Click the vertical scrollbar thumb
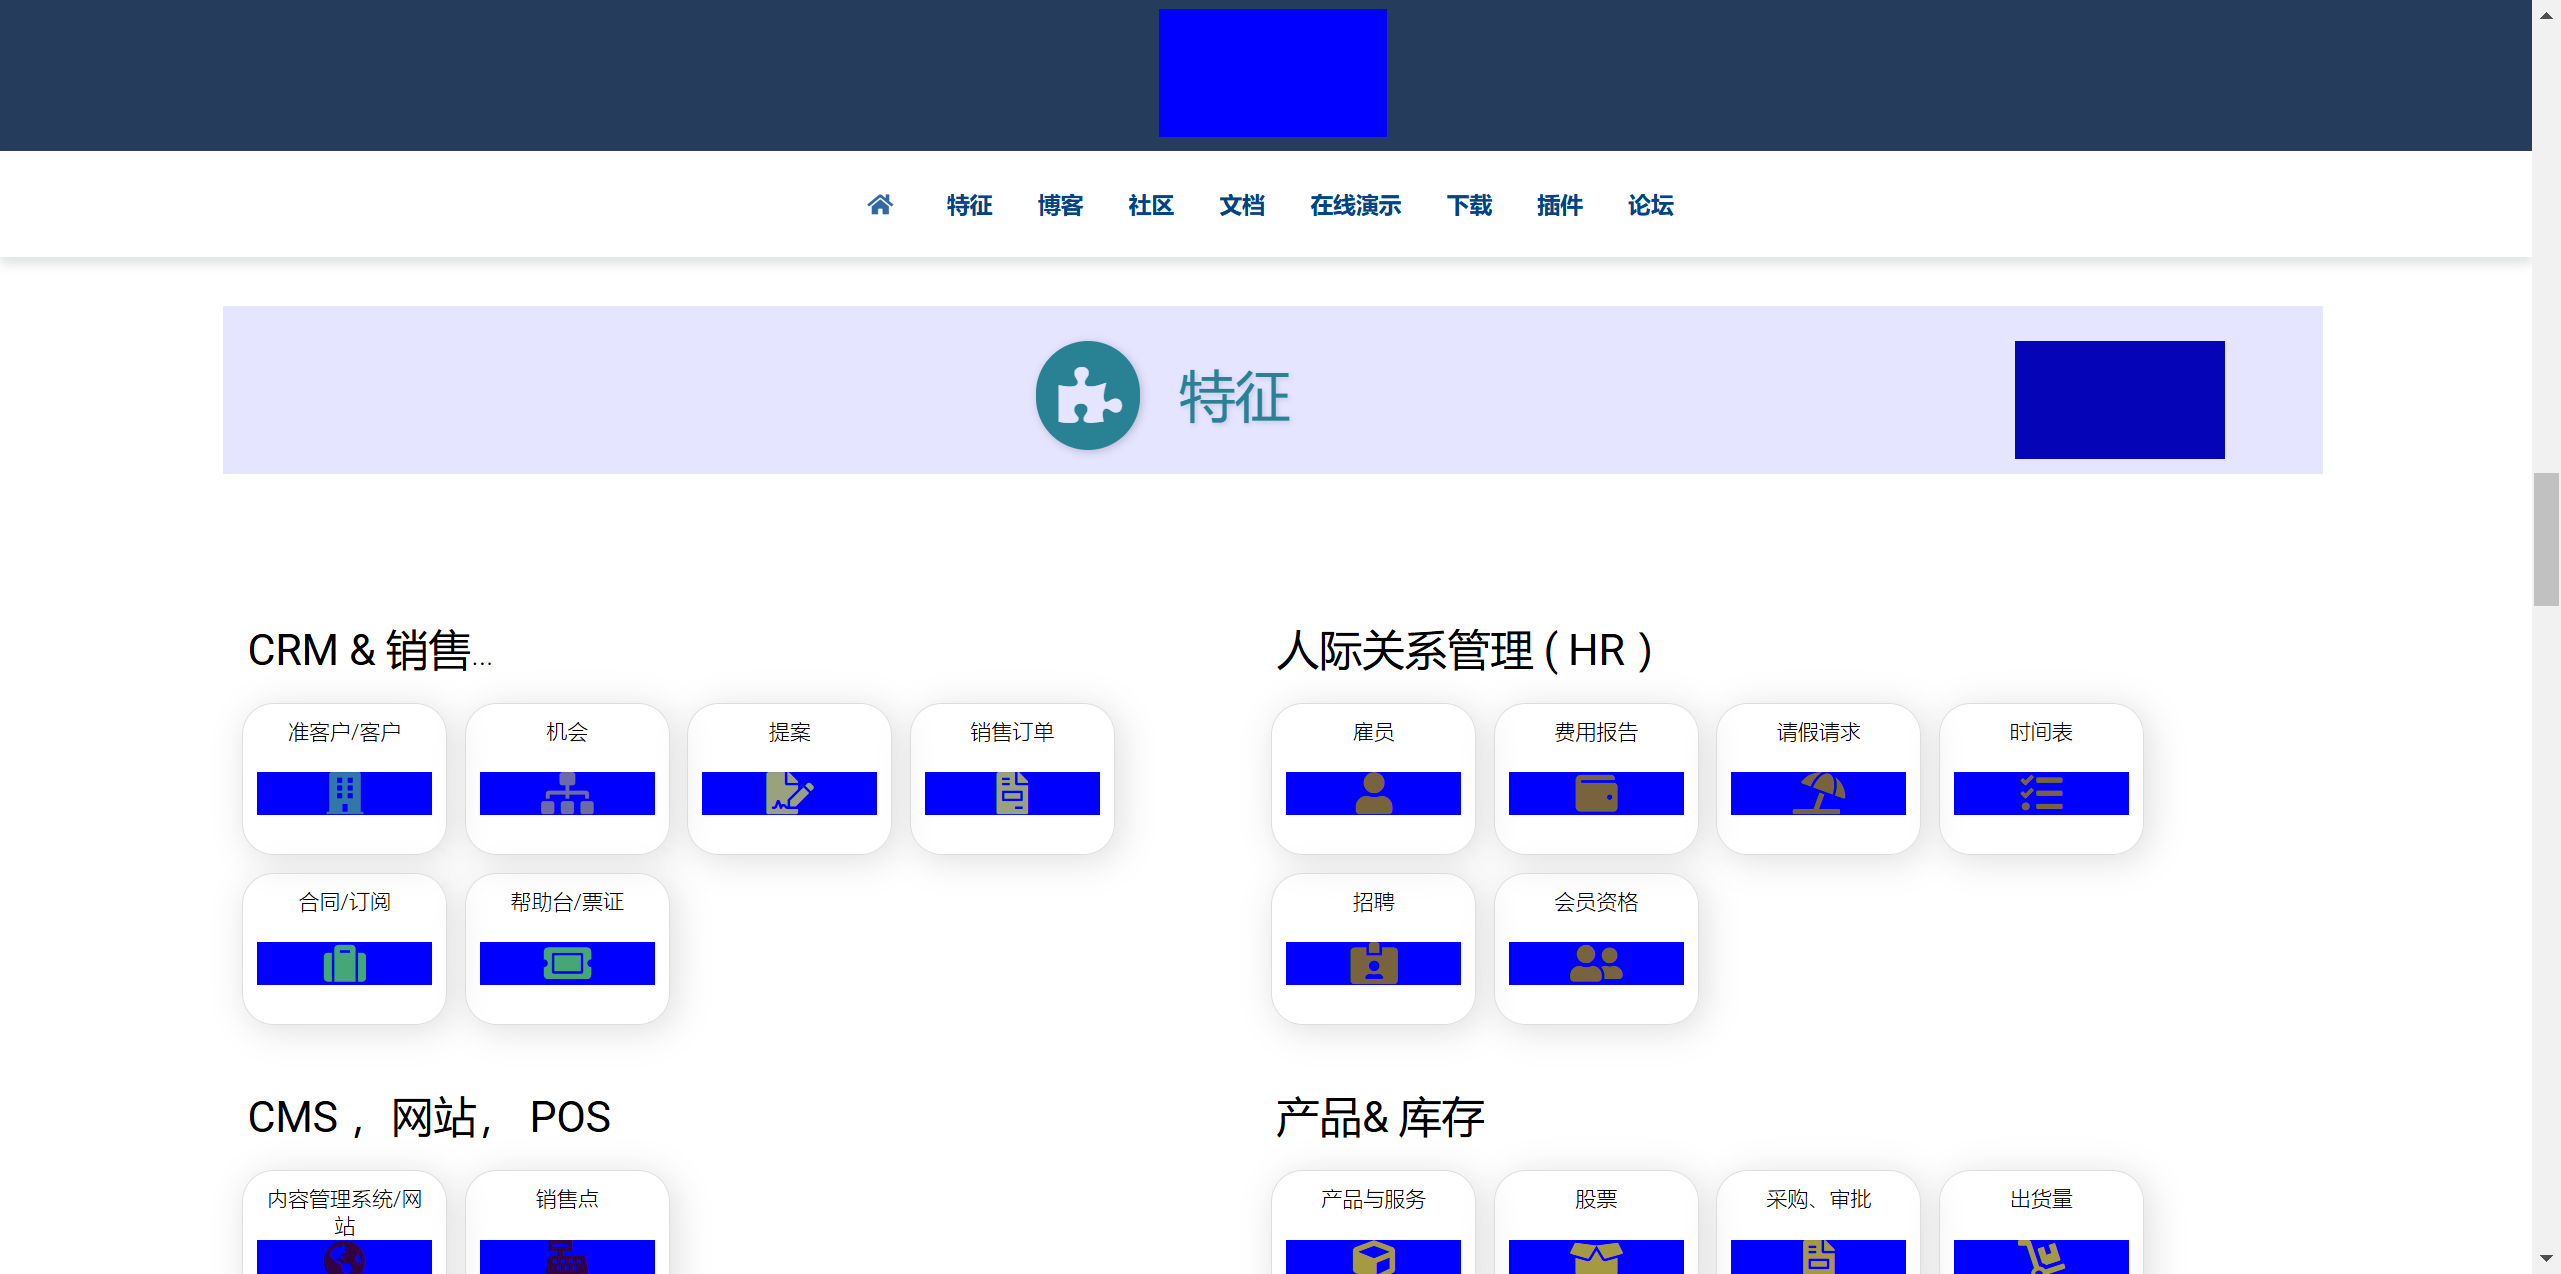 click(2545, 540)
